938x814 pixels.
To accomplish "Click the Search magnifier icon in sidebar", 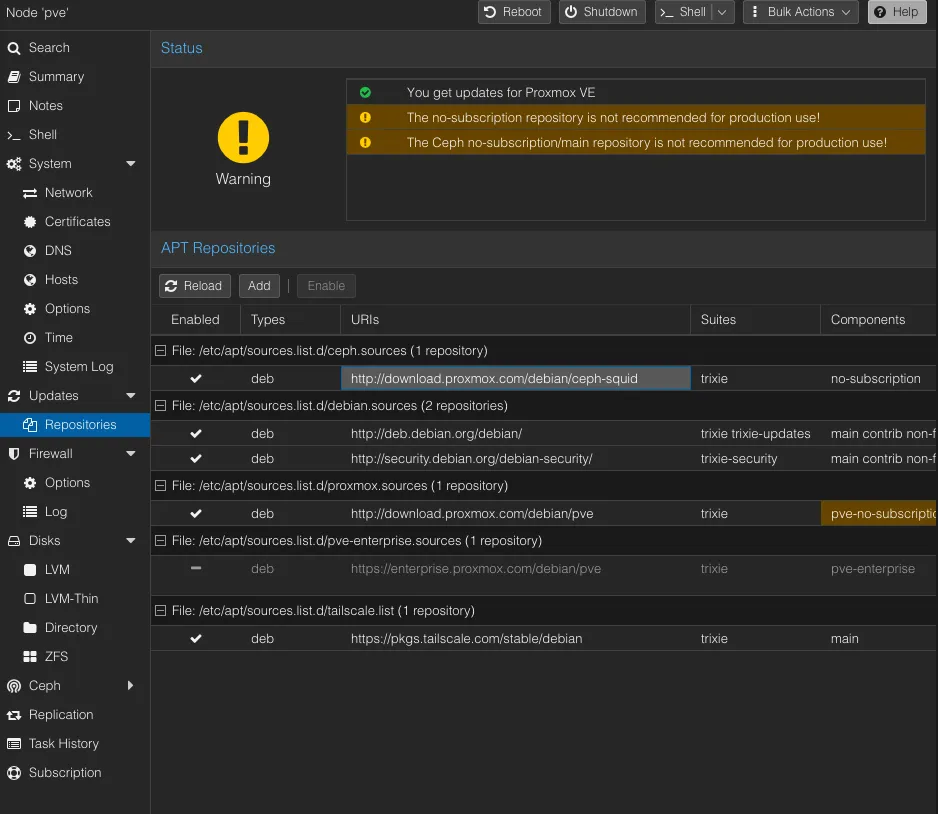I will 14,48.
